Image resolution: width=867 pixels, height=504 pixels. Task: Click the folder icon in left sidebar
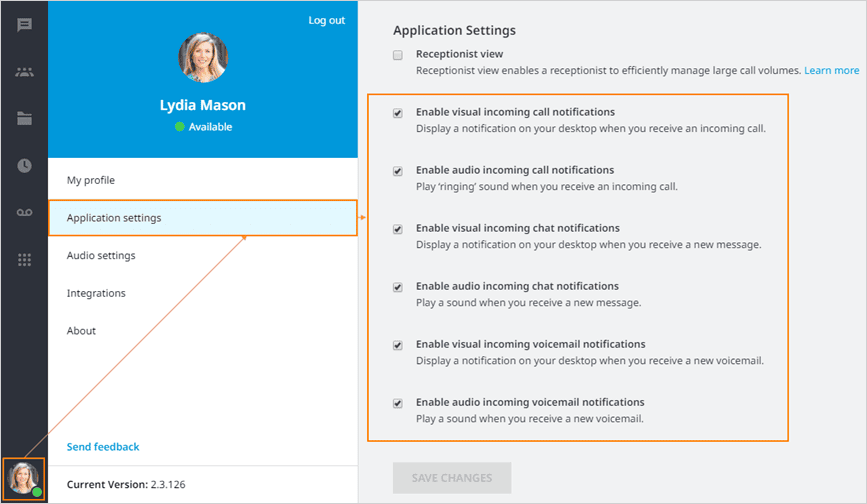coord(24,119)
